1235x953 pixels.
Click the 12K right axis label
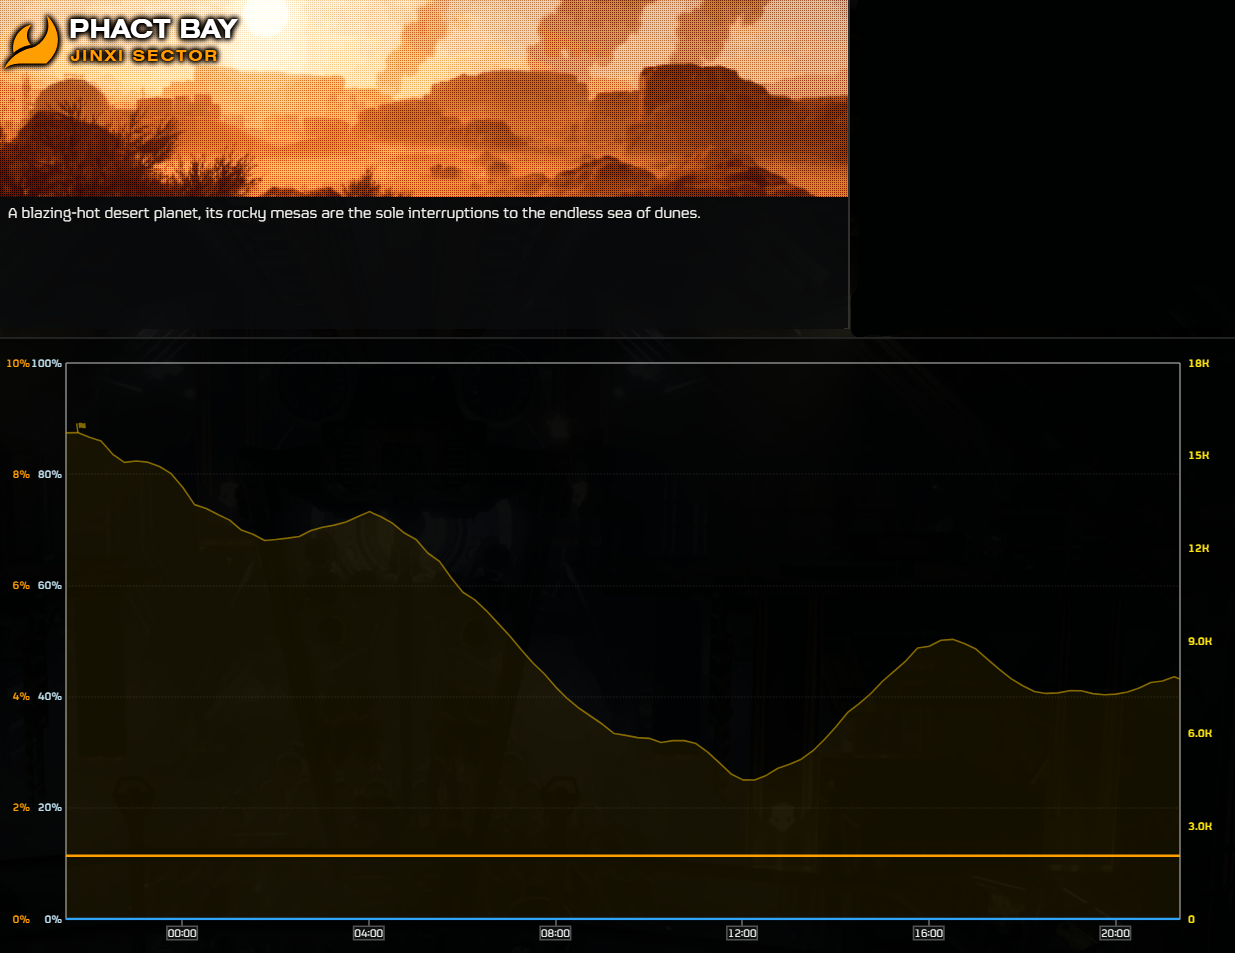click(1198, 548)
